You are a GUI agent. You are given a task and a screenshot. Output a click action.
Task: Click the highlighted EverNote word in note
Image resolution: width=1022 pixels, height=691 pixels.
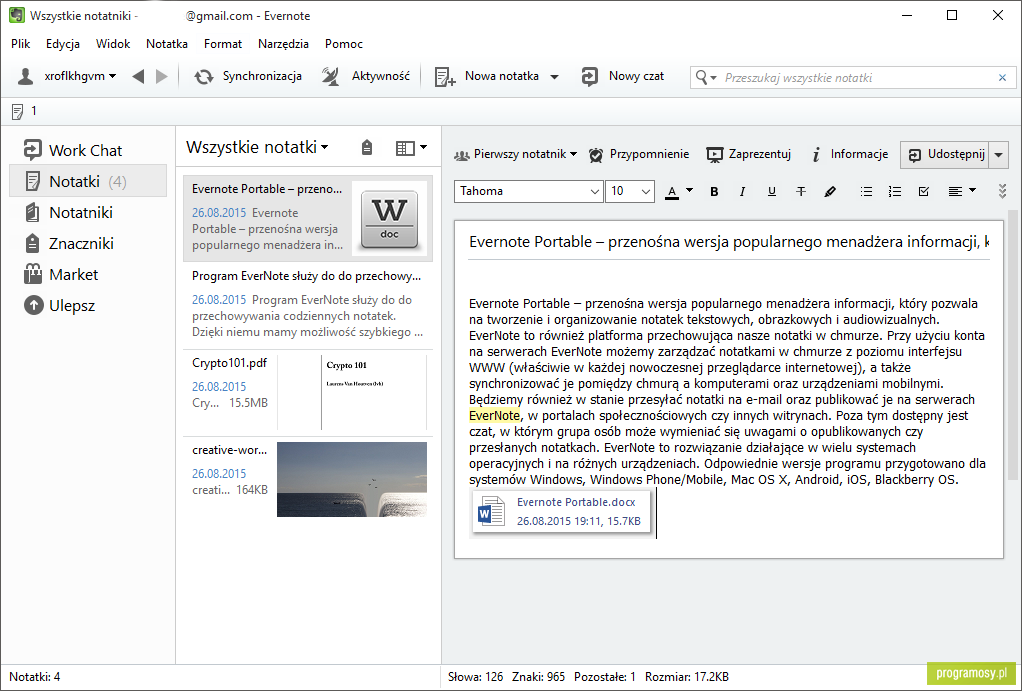(x=494, y=416)
